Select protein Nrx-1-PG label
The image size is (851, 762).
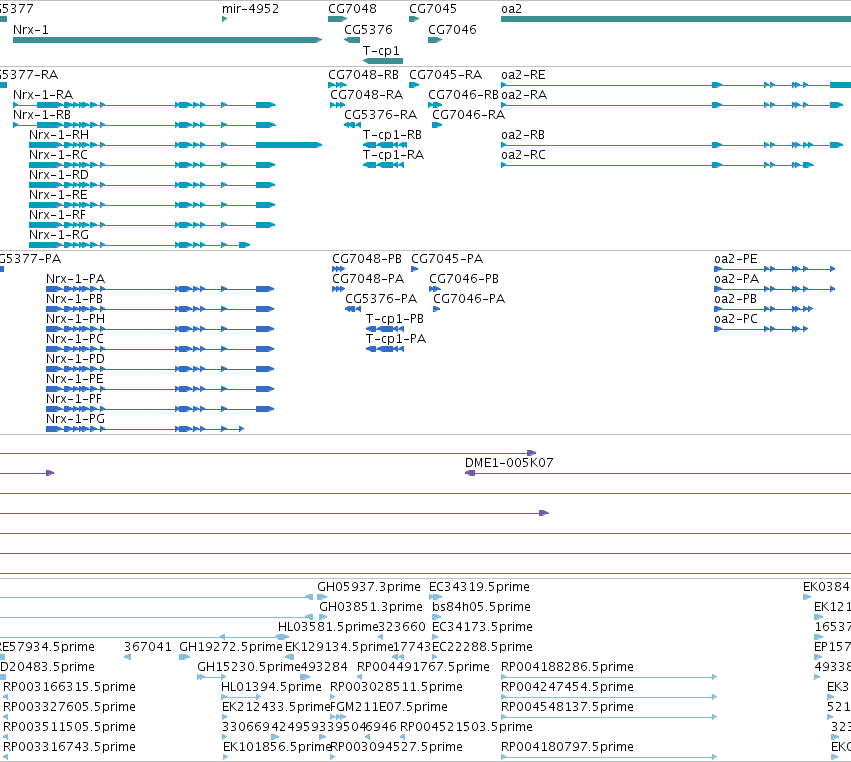point(75,419)
